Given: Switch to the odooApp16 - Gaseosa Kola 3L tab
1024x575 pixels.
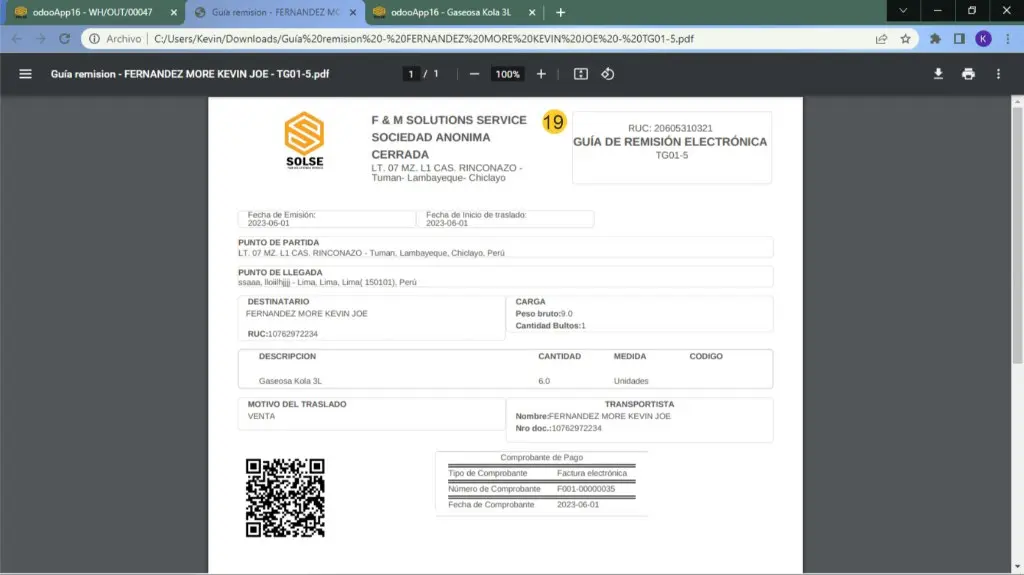Looking at the screenshot, I should pos(450,12).
